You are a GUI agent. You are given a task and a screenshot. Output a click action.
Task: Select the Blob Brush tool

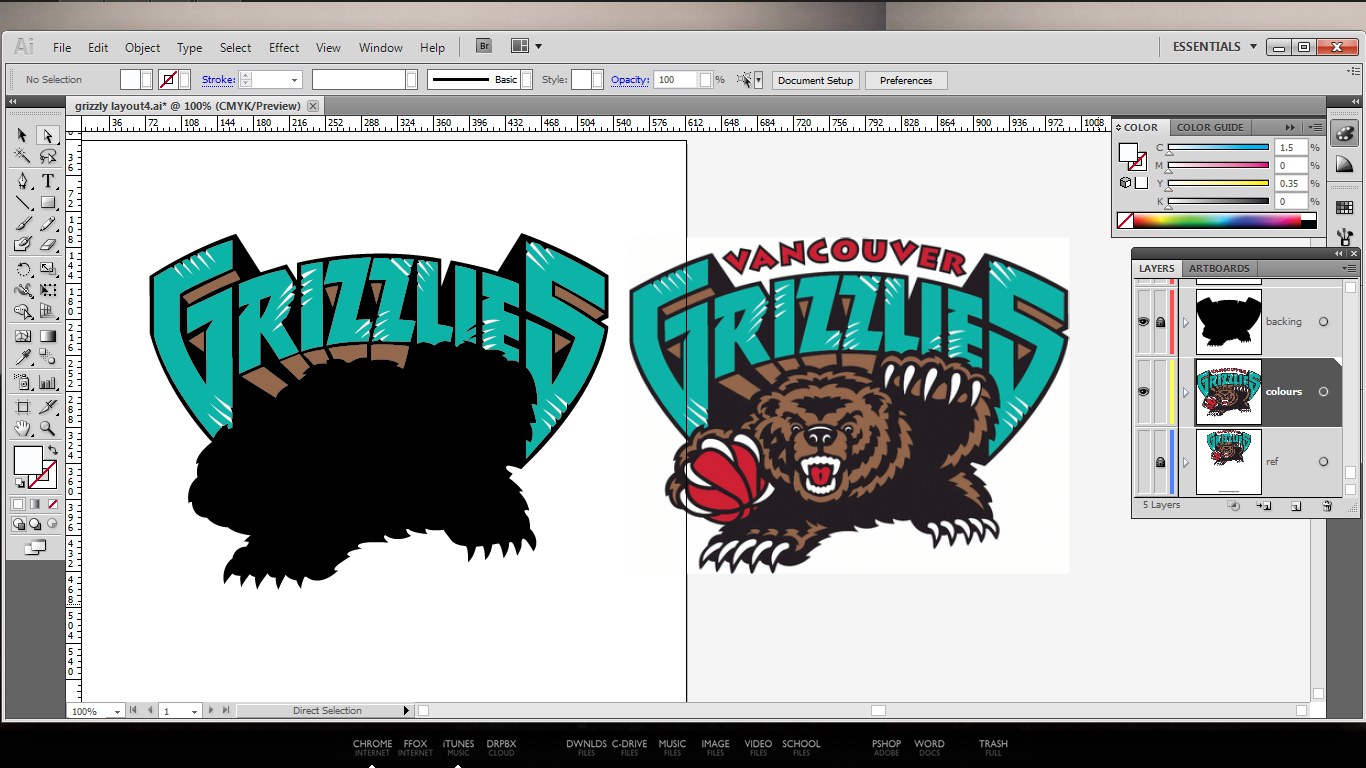[22, 244]
